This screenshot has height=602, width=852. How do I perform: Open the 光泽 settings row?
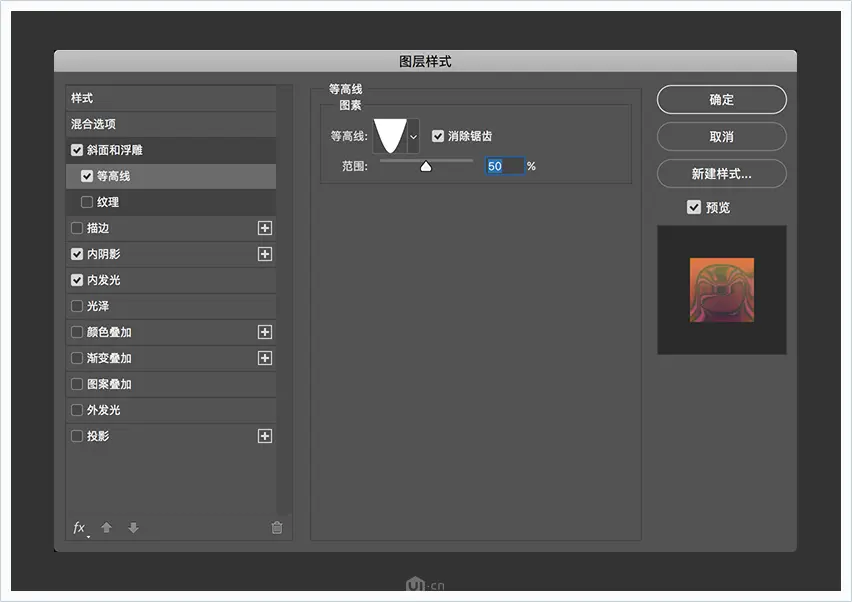171,306
